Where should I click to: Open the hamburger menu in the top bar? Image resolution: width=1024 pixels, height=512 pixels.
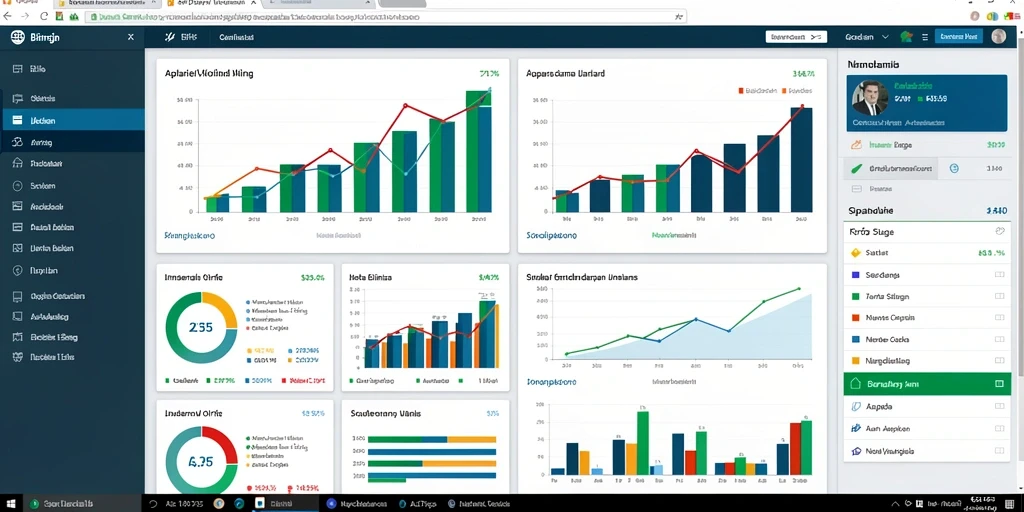[924, 38]
